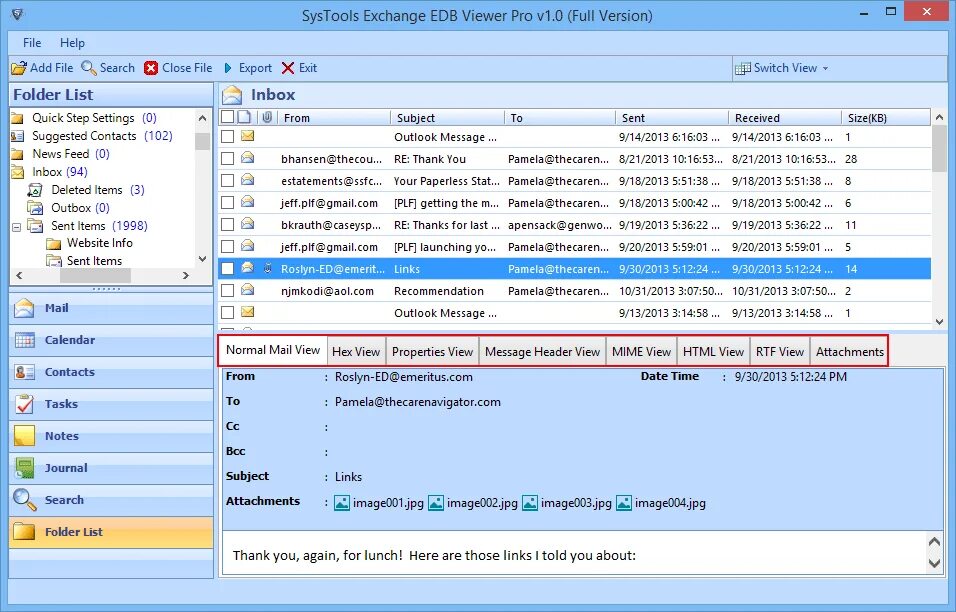Screen dimensions: 956x612
Task: Switch to the HTML View tab
Action: (x=713, y=352)
